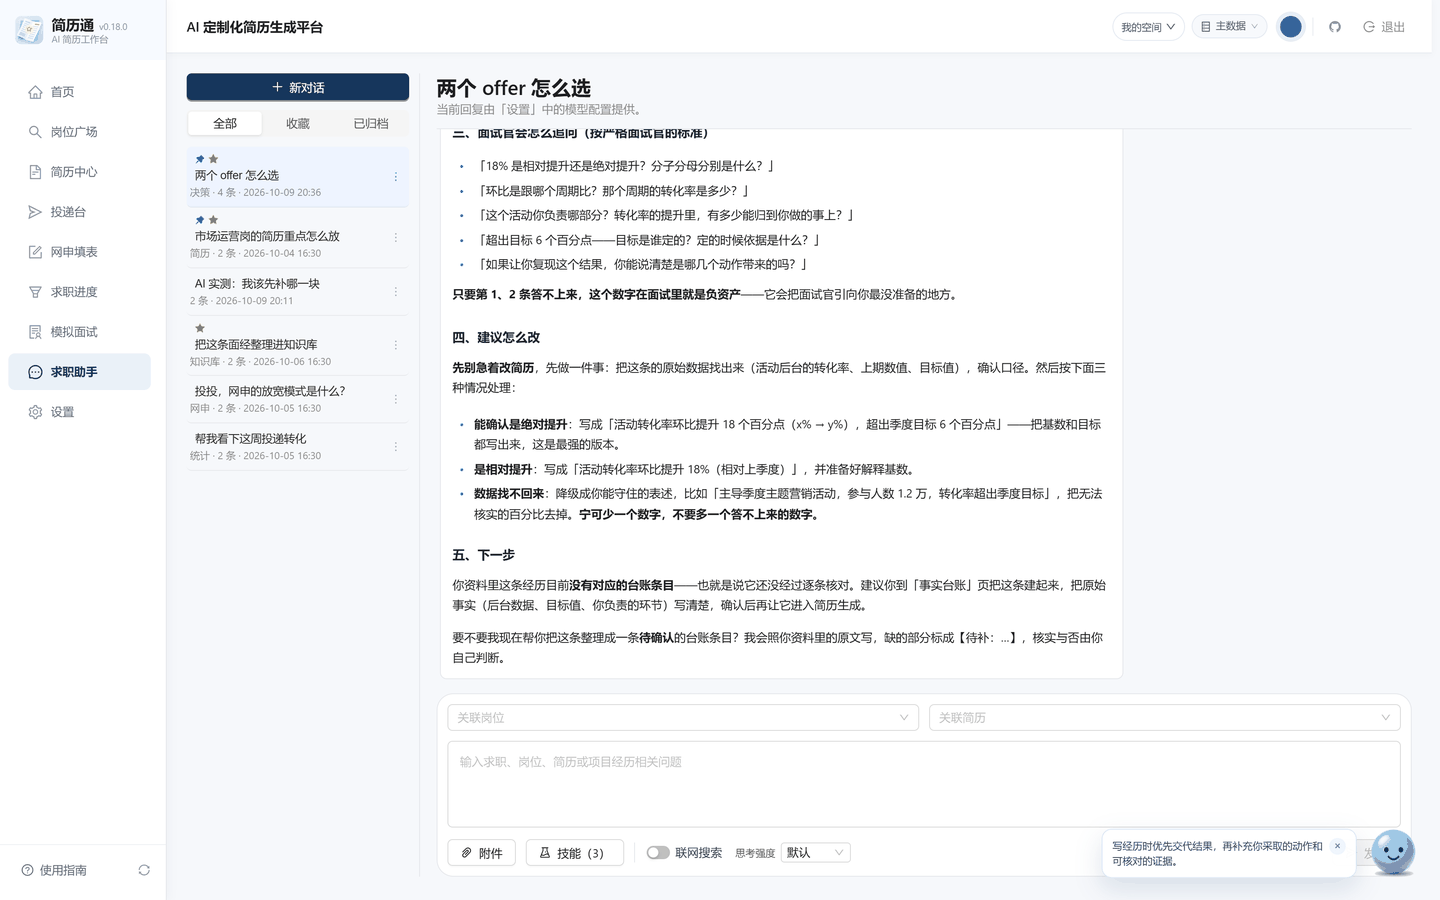Unpin 市场运营岗的简历重点怎么放 conversation
This screenshot has width=1440, height=900.
pos(200,220)
